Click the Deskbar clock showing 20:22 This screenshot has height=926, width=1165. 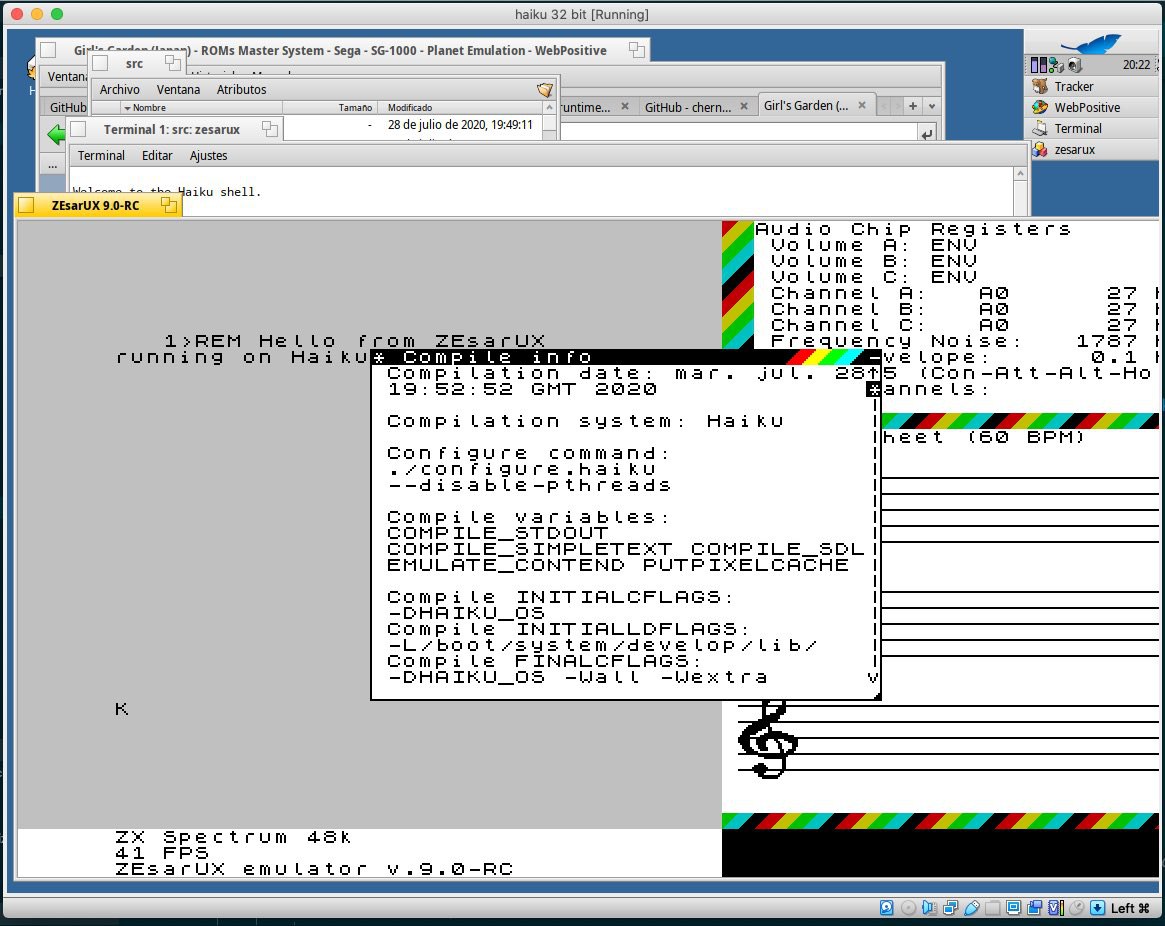1136,65
